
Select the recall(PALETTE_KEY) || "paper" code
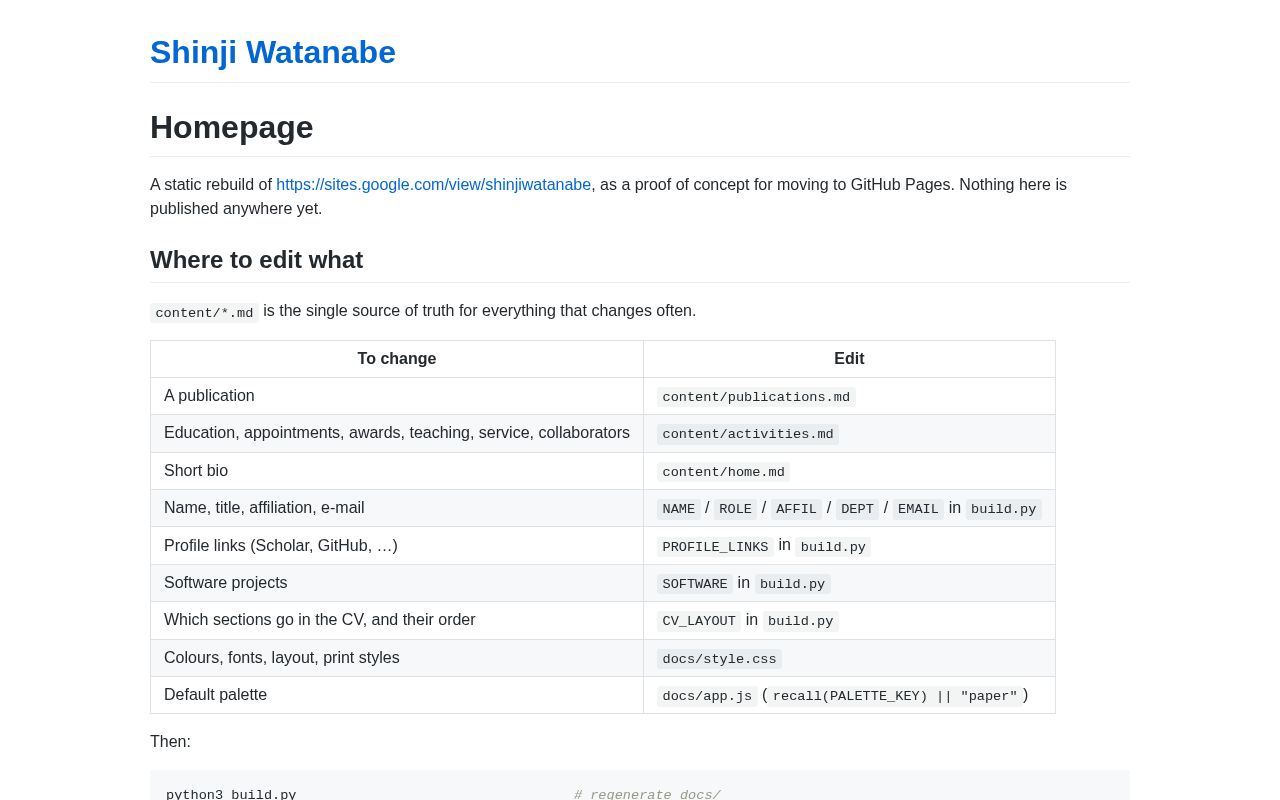[x=895, y=696]
